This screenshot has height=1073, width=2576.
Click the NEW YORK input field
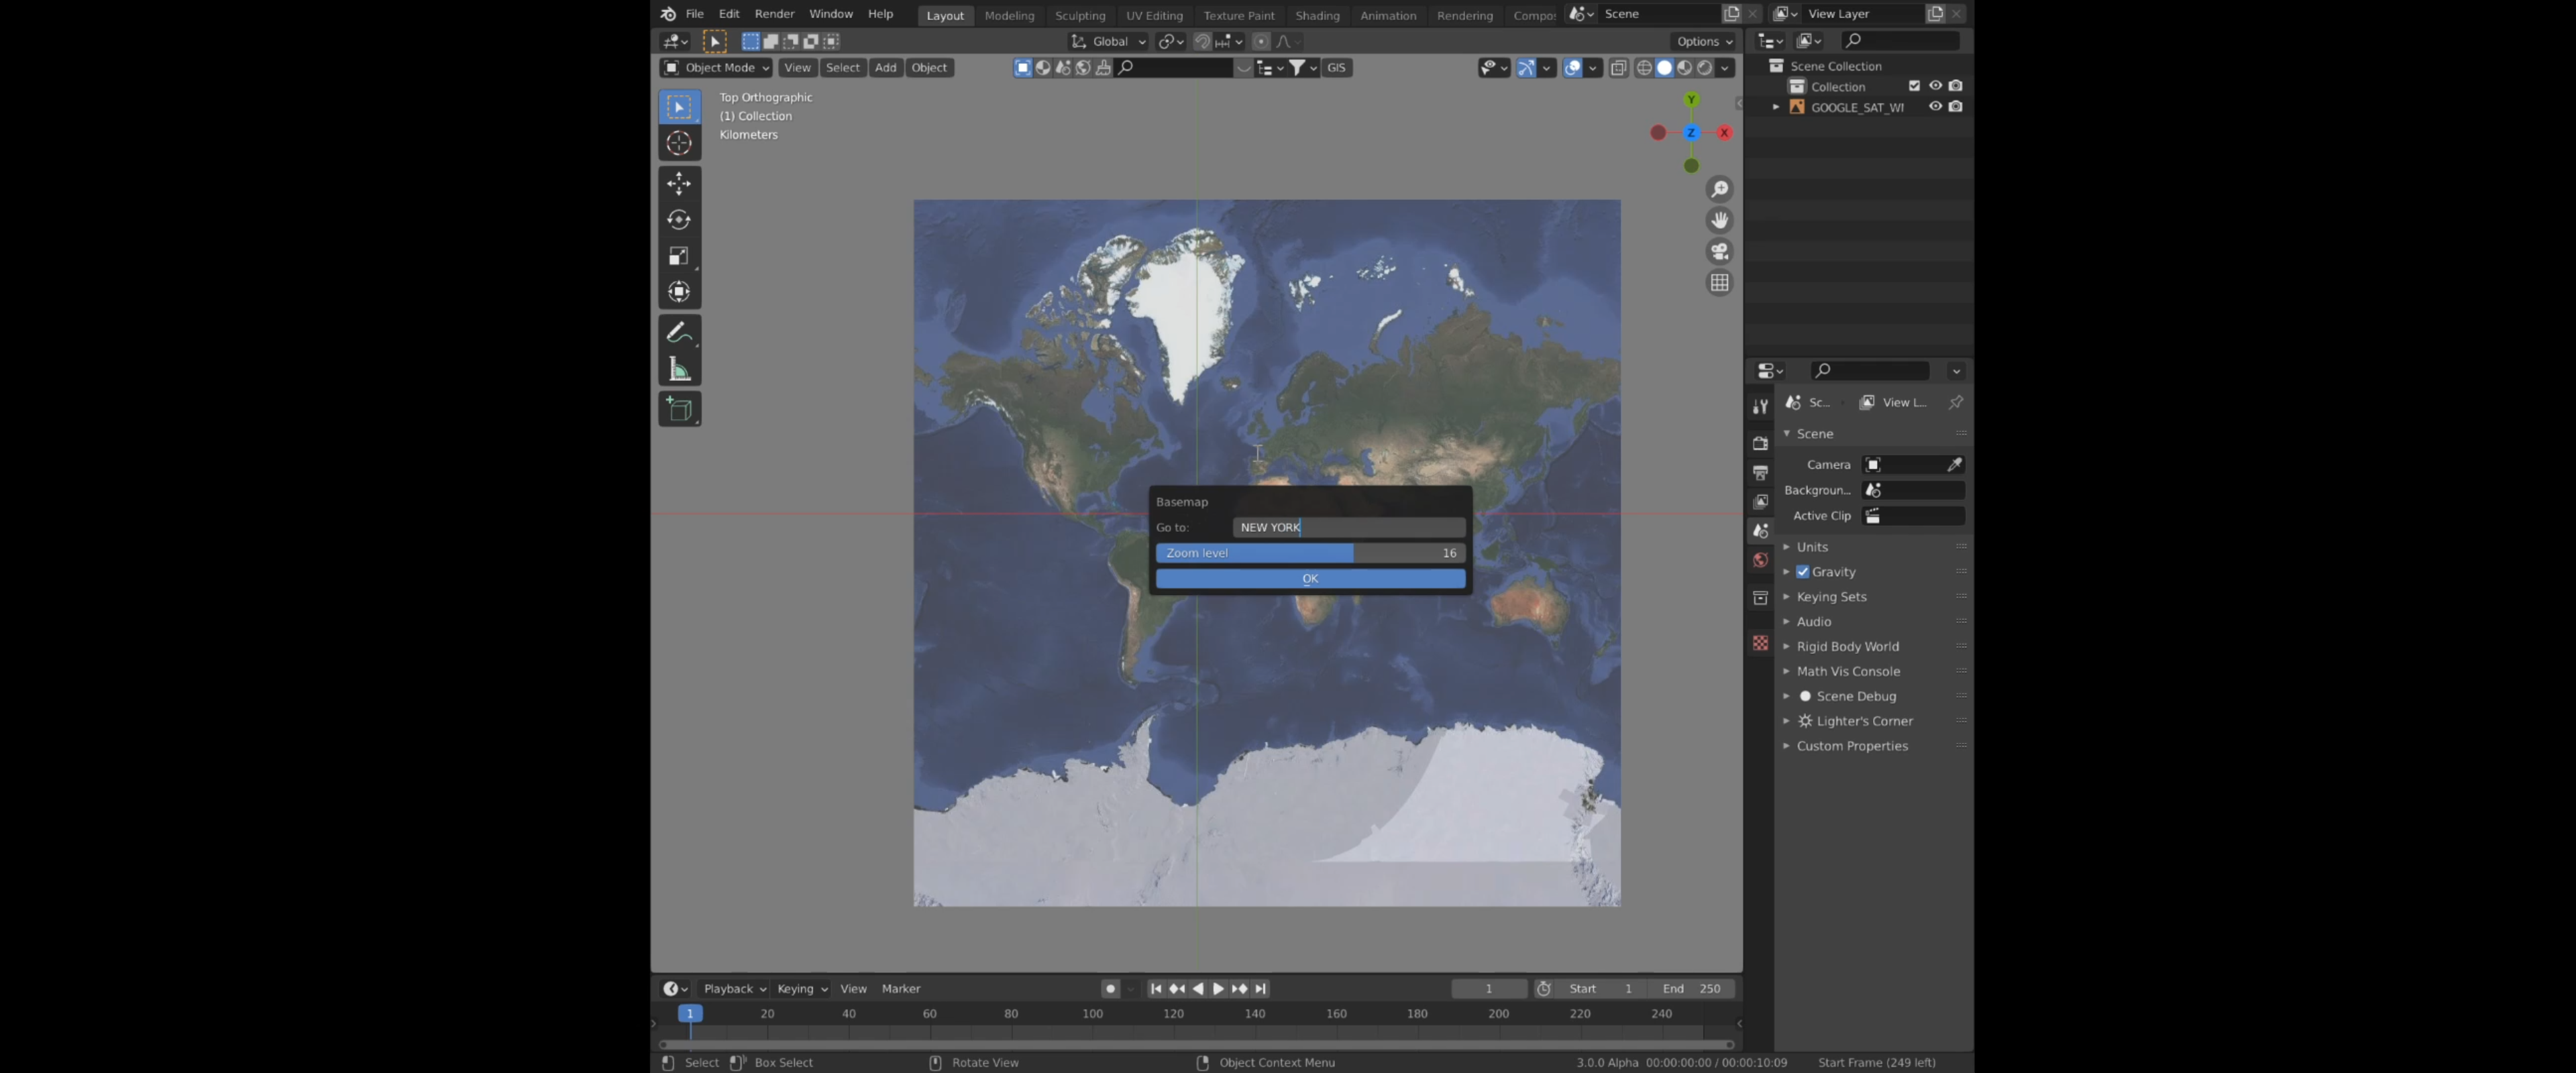click(x=1347, y=526)
